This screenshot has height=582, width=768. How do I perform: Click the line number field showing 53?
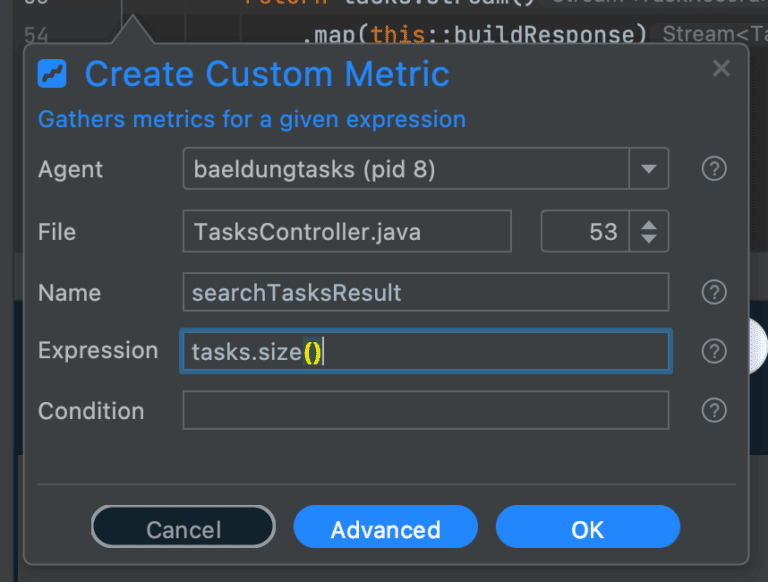[x=587, y=232]
